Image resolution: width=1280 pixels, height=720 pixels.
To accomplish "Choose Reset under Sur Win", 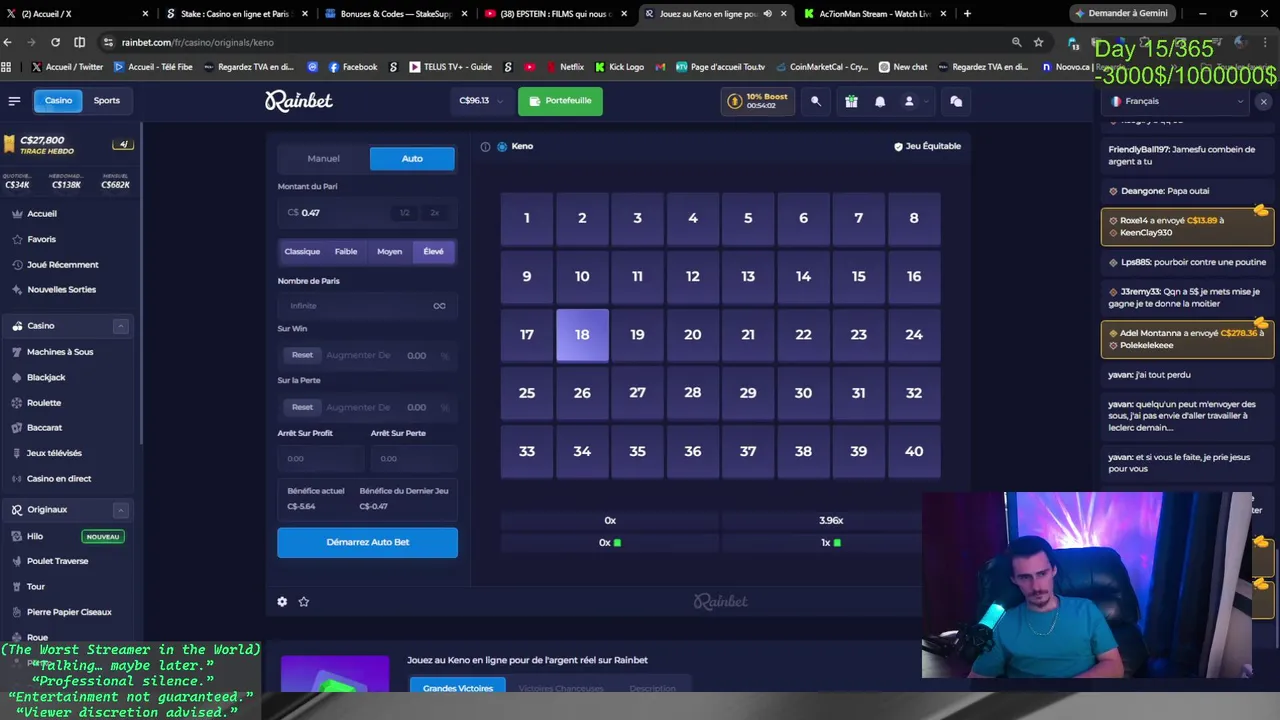I will [302, 355].
